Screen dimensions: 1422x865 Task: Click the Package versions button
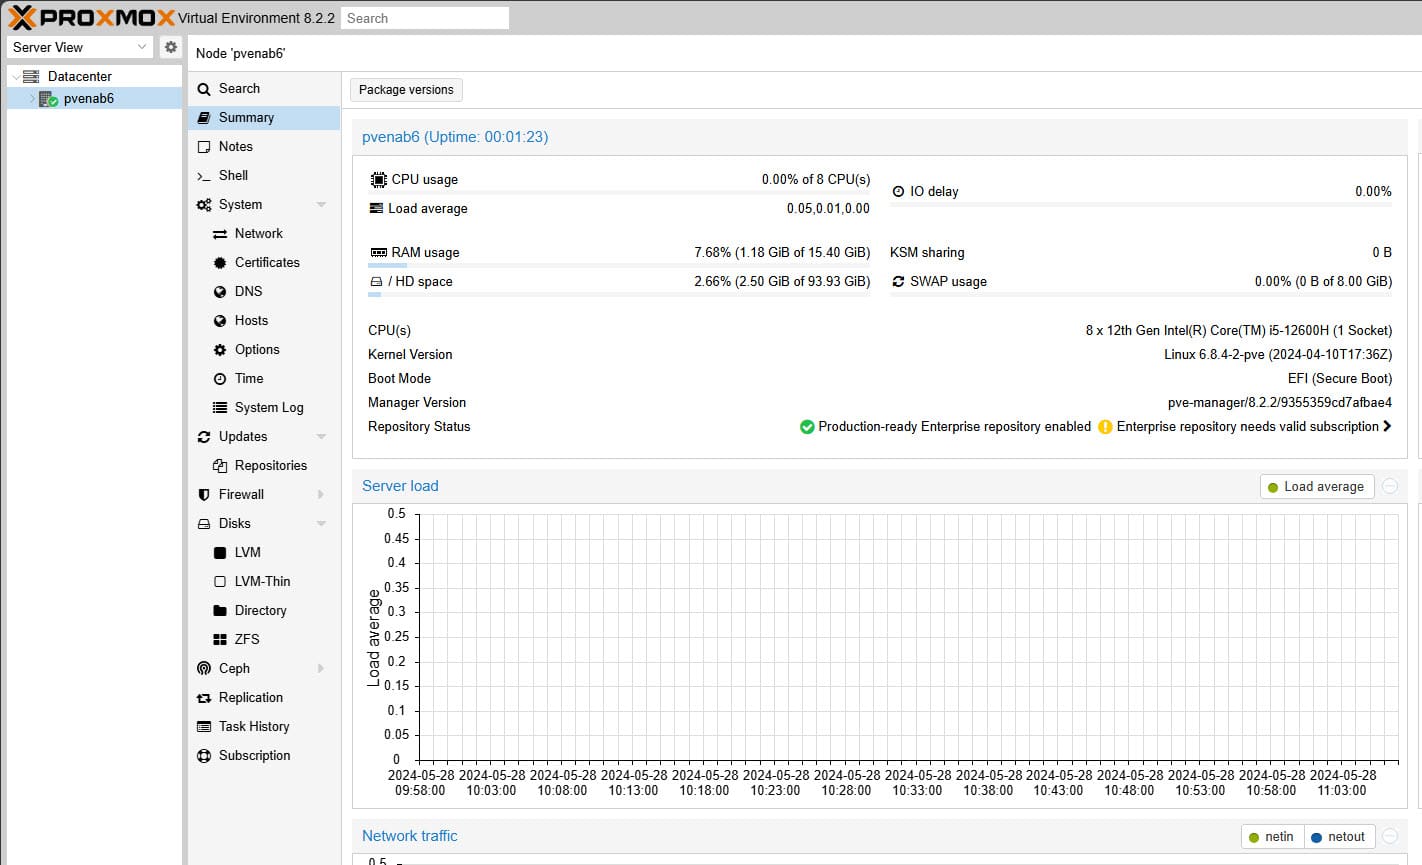(x=405, y=89)
